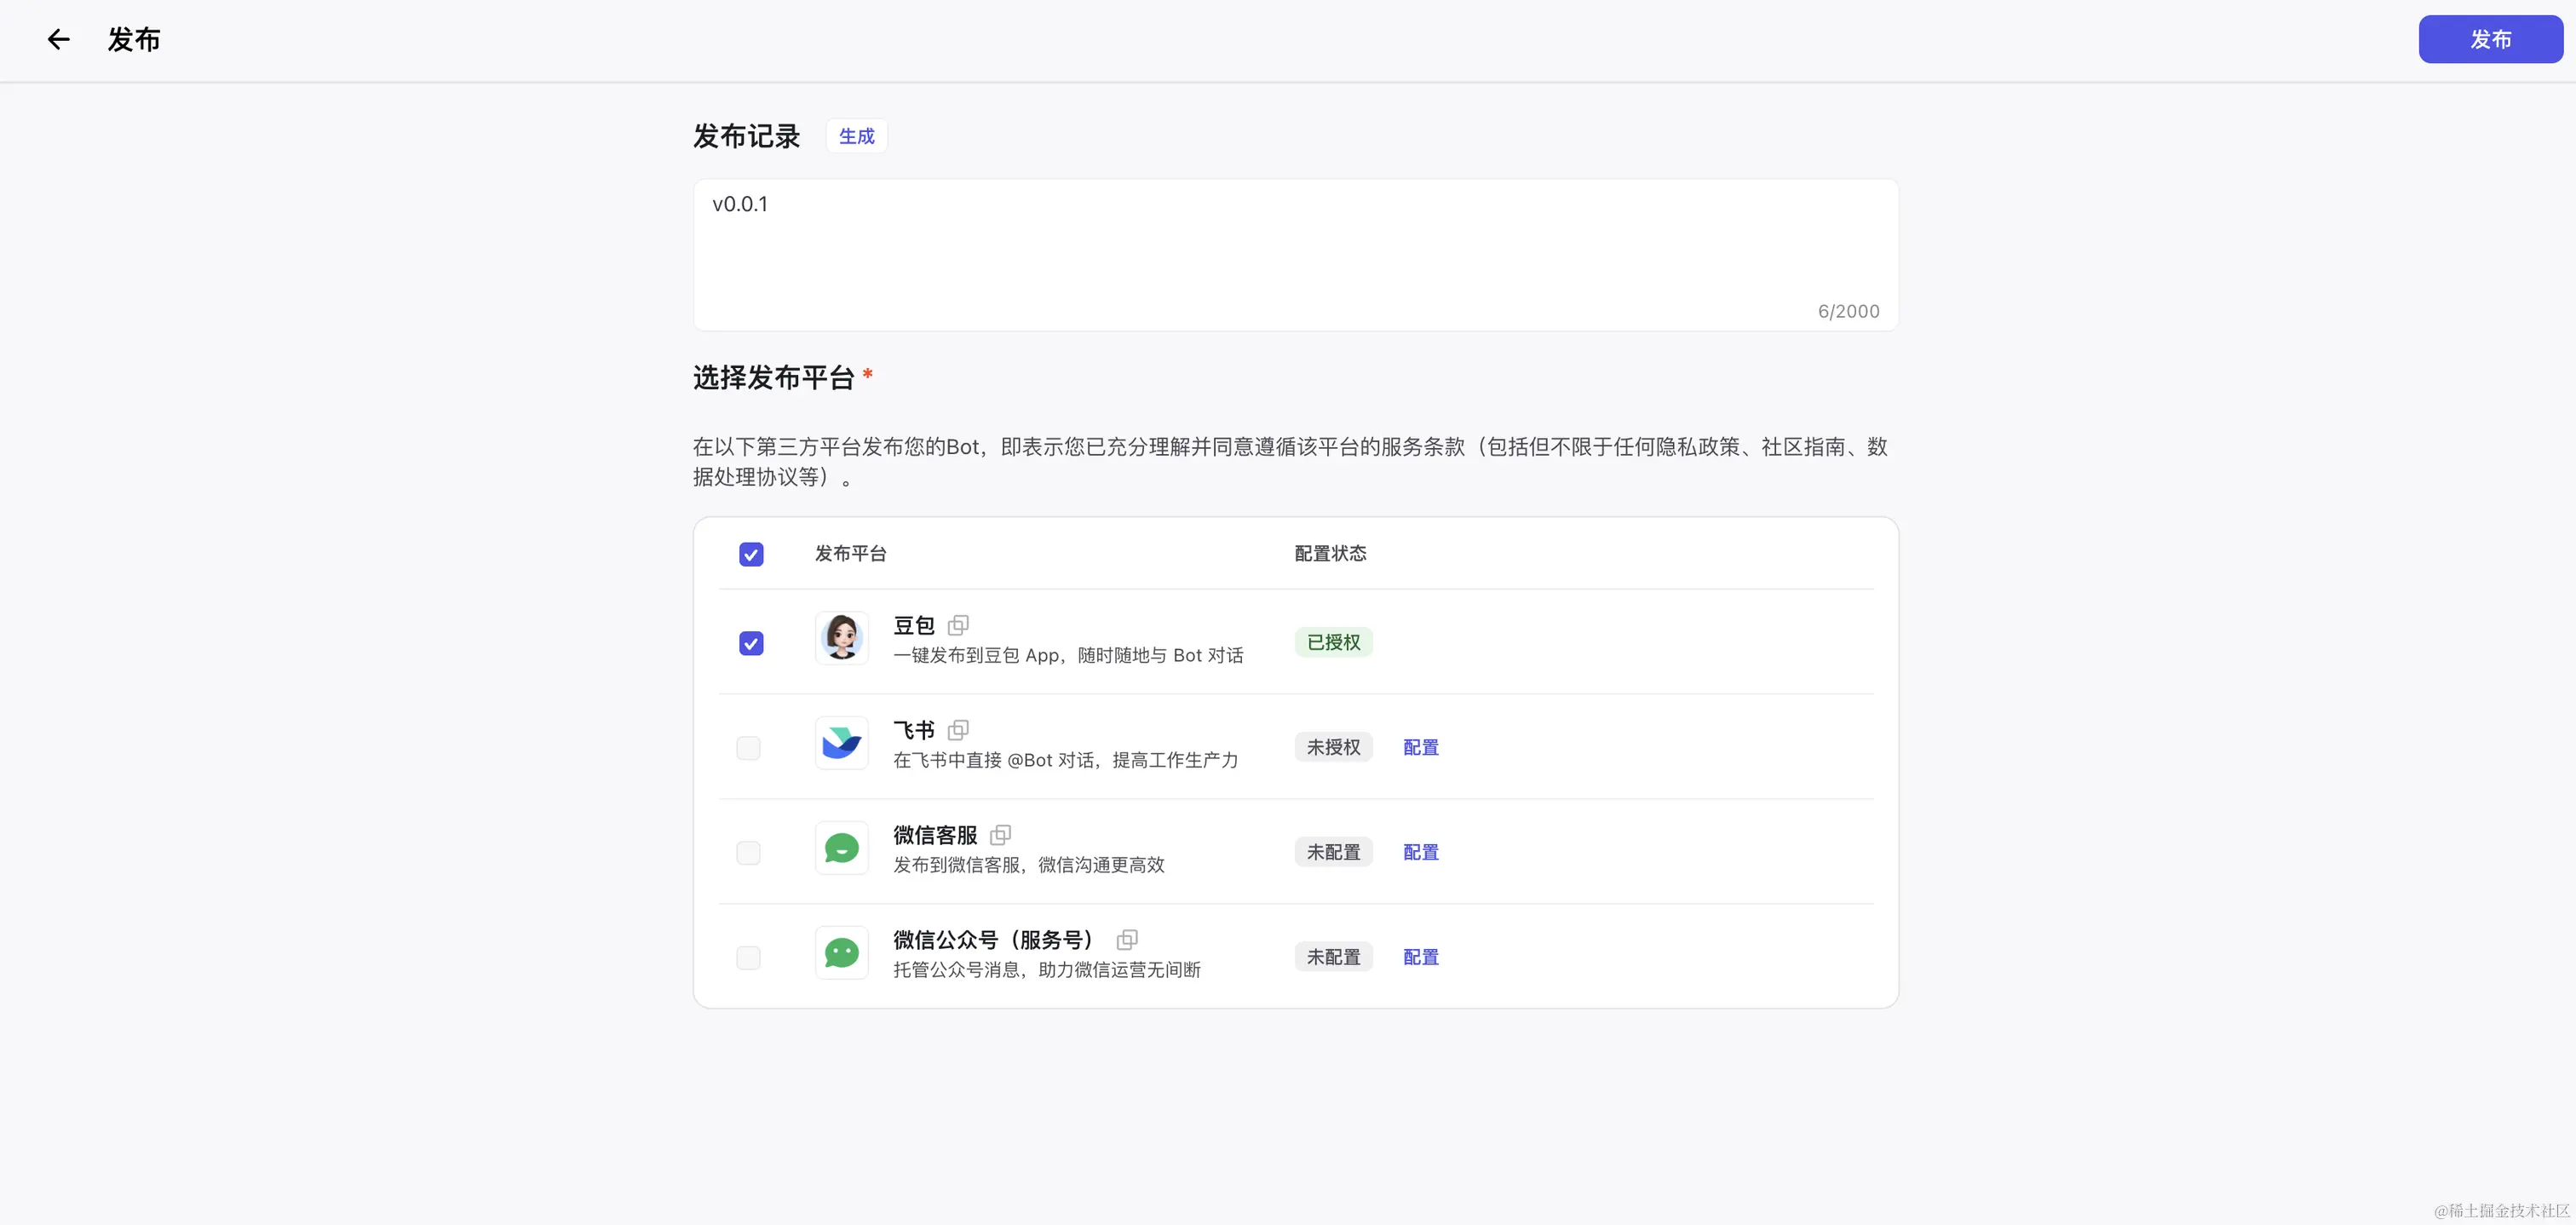This screenshot has width=2576, height=1225.
Task: Uncheck the 豆包 platform checkbox
Action: coord(751,643)
